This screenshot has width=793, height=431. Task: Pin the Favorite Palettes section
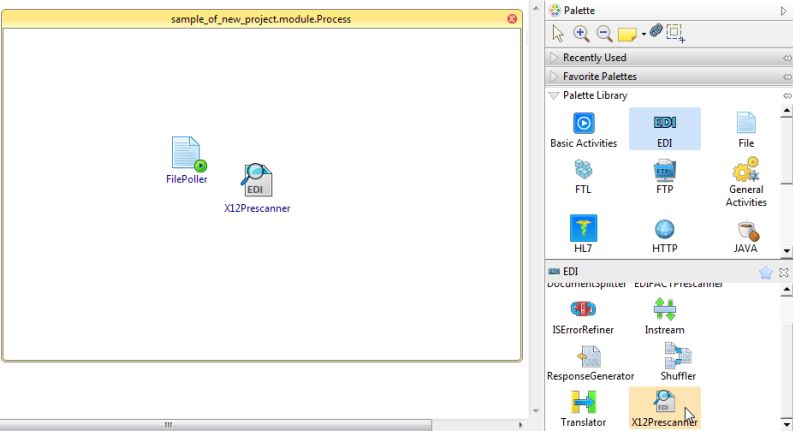point(787,77)
